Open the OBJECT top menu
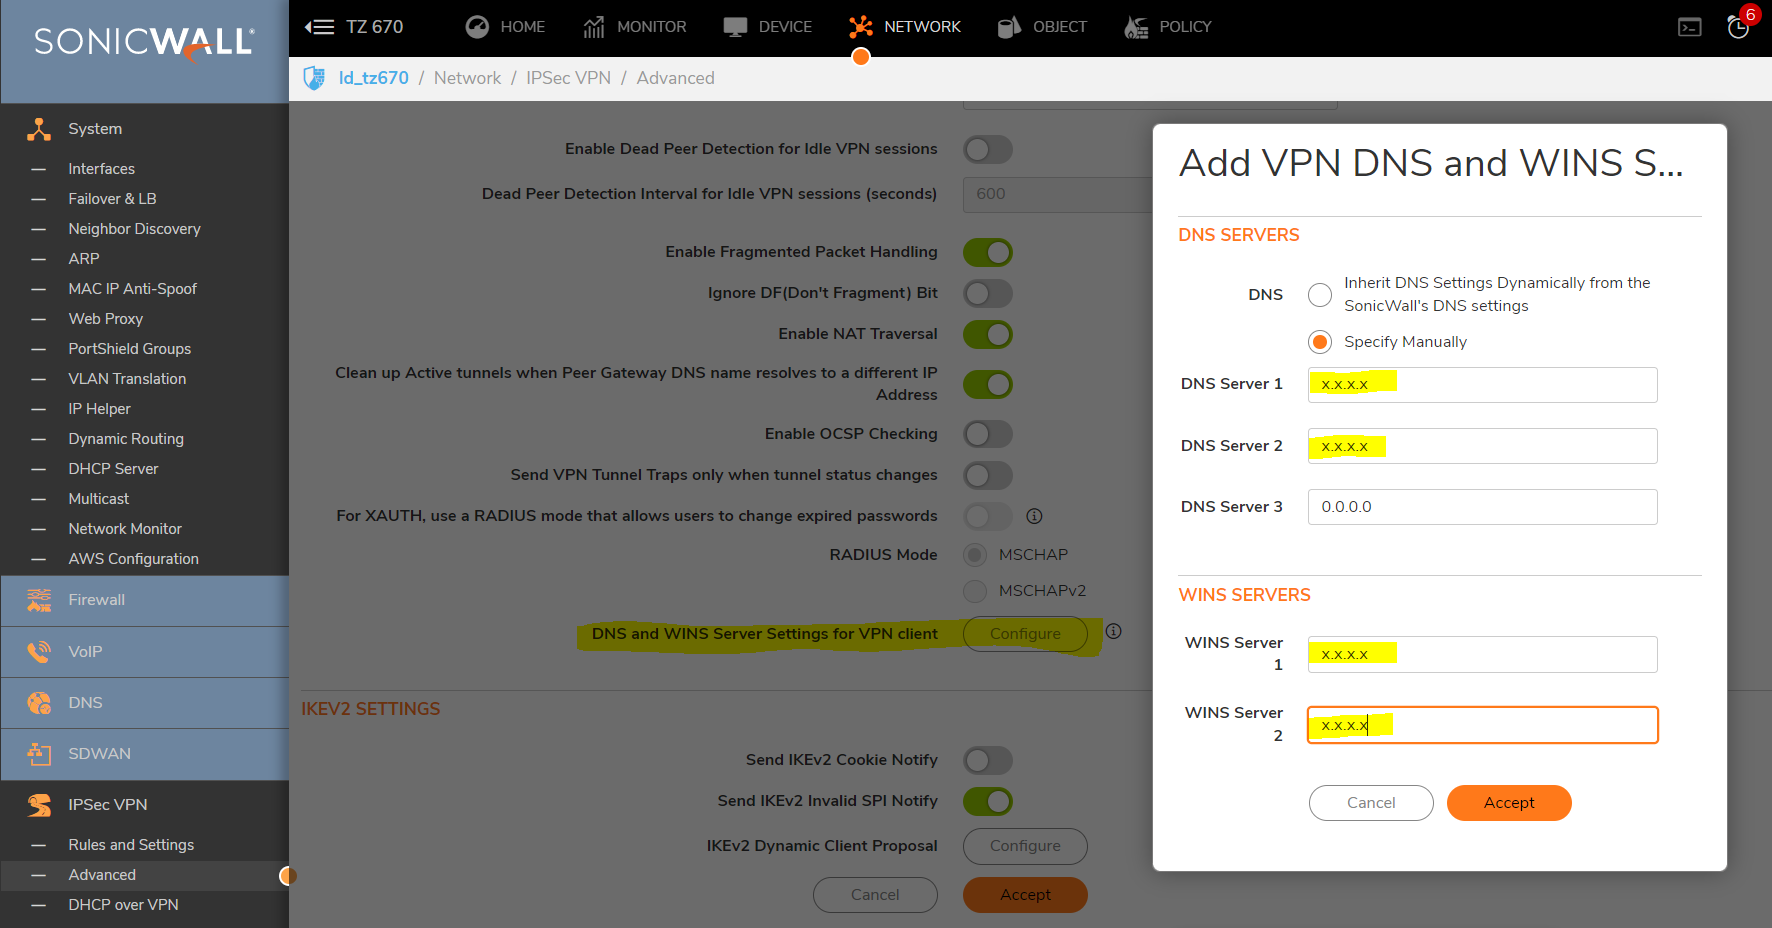The height and width of the screenshot is (928, 1772). (1042, 27)
